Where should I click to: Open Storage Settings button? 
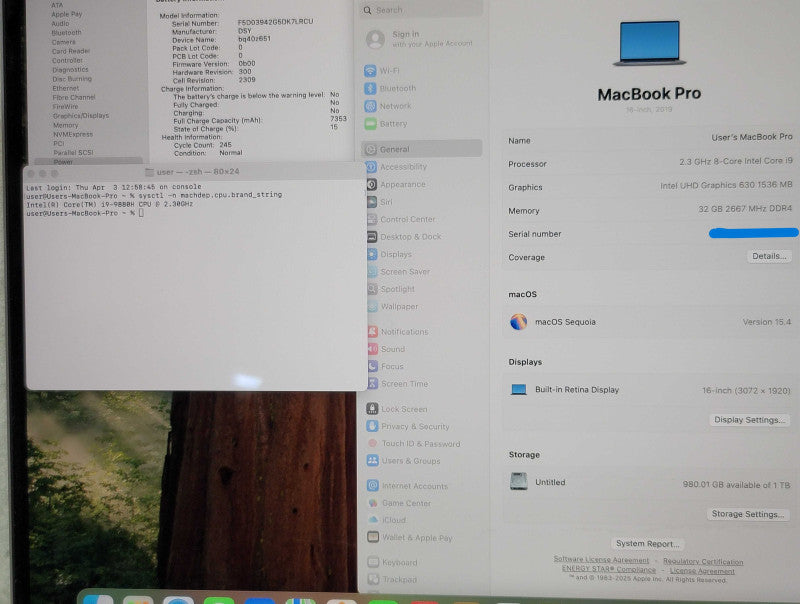(748, 514)
